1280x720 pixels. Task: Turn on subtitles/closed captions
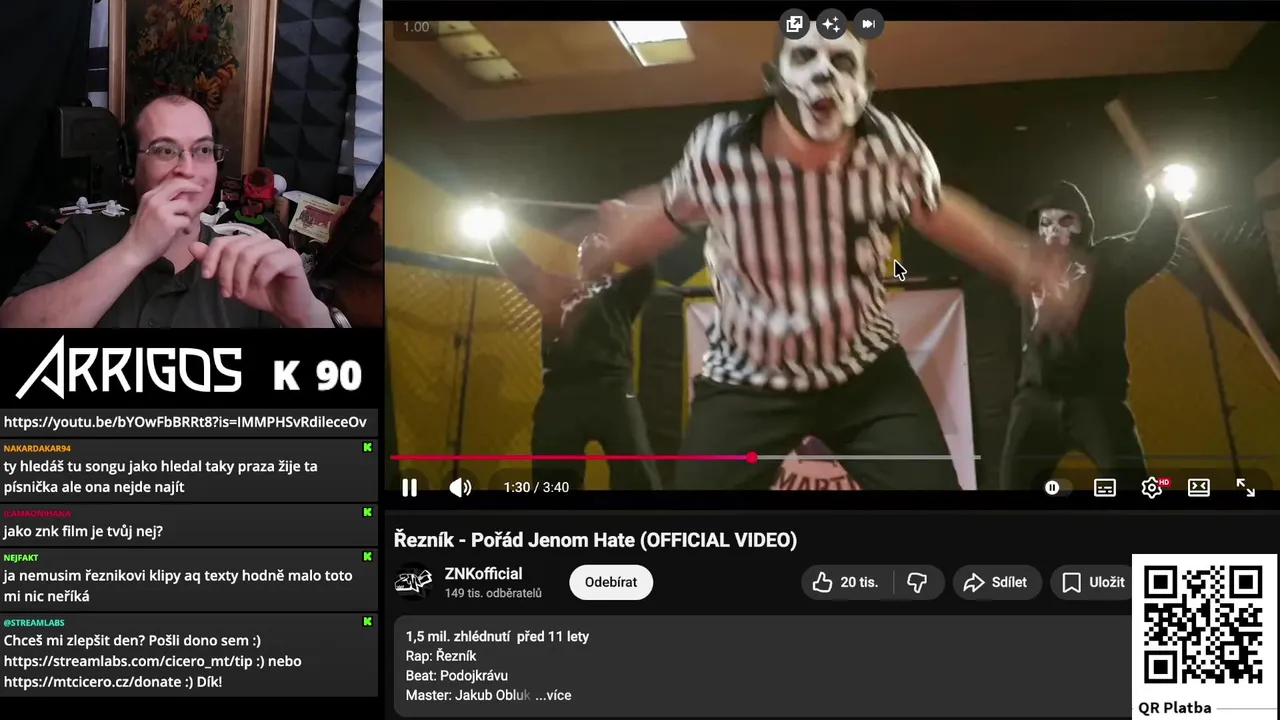(1105, 487)
